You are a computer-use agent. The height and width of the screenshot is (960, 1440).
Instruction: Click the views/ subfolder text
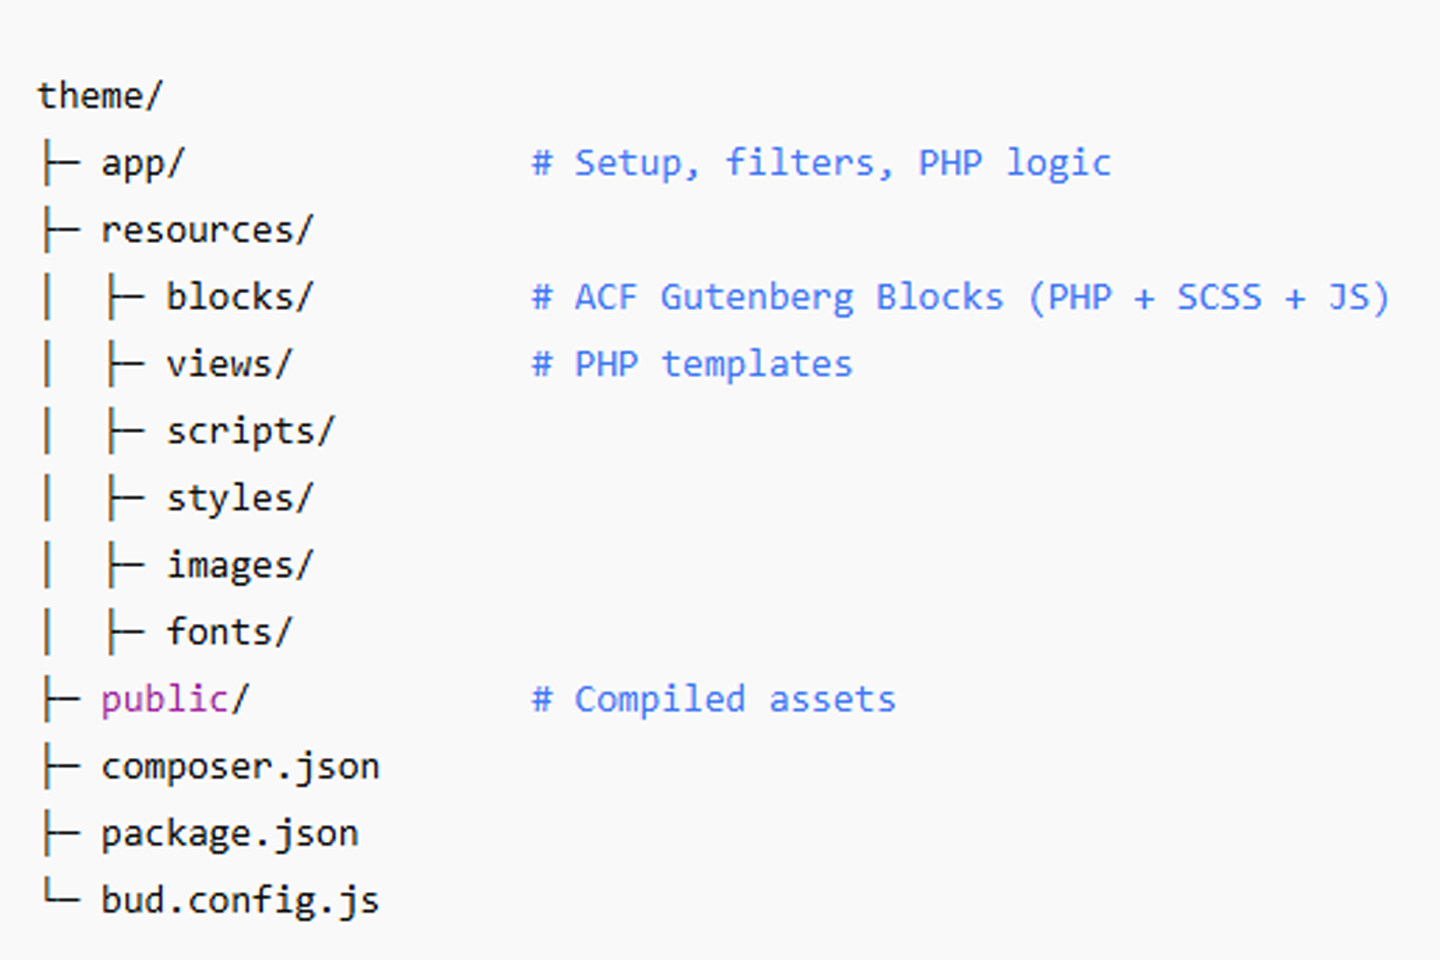pyautogui.click(x=229, y=364)
